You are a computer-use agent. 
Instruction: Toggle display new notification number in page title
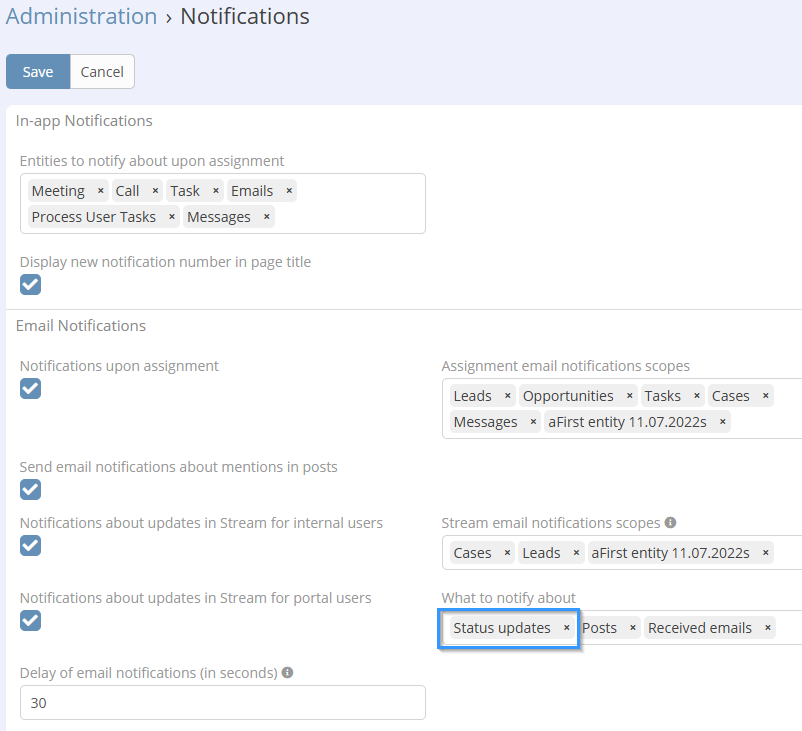[x=31, y=285]
